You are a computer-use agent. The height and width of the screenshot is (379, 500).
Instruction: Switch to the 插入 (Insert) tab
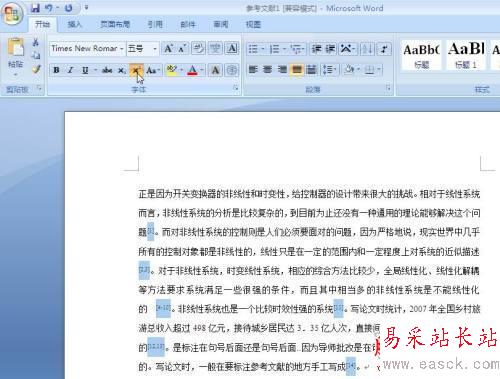click(75, 24)
